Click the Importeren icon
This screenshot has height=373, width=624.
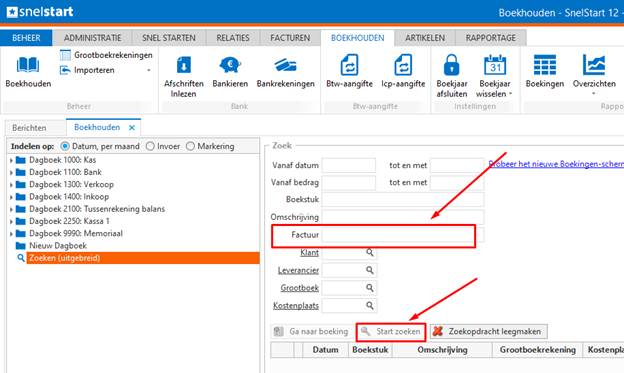tap(65, 70)
